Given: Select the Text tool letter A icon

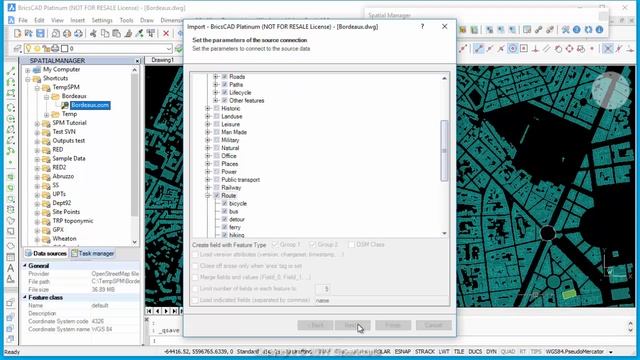Looking at the screenshot, I should [11, 268].
